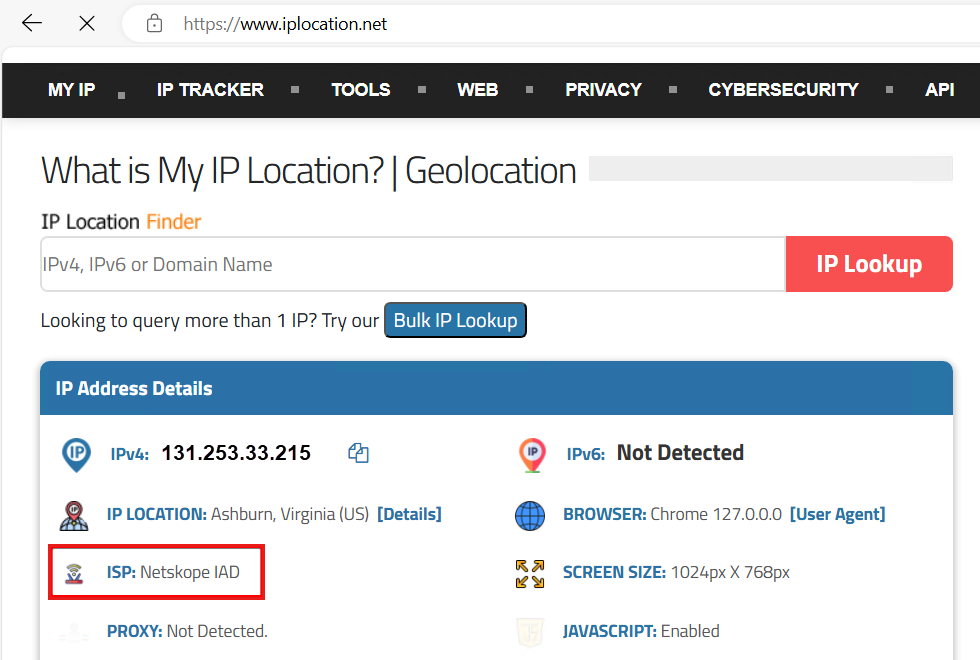The width and height of the screenshot is (980, 660).
Task: Click the red IP Lookup button
Action: click(x=869, y=264)
